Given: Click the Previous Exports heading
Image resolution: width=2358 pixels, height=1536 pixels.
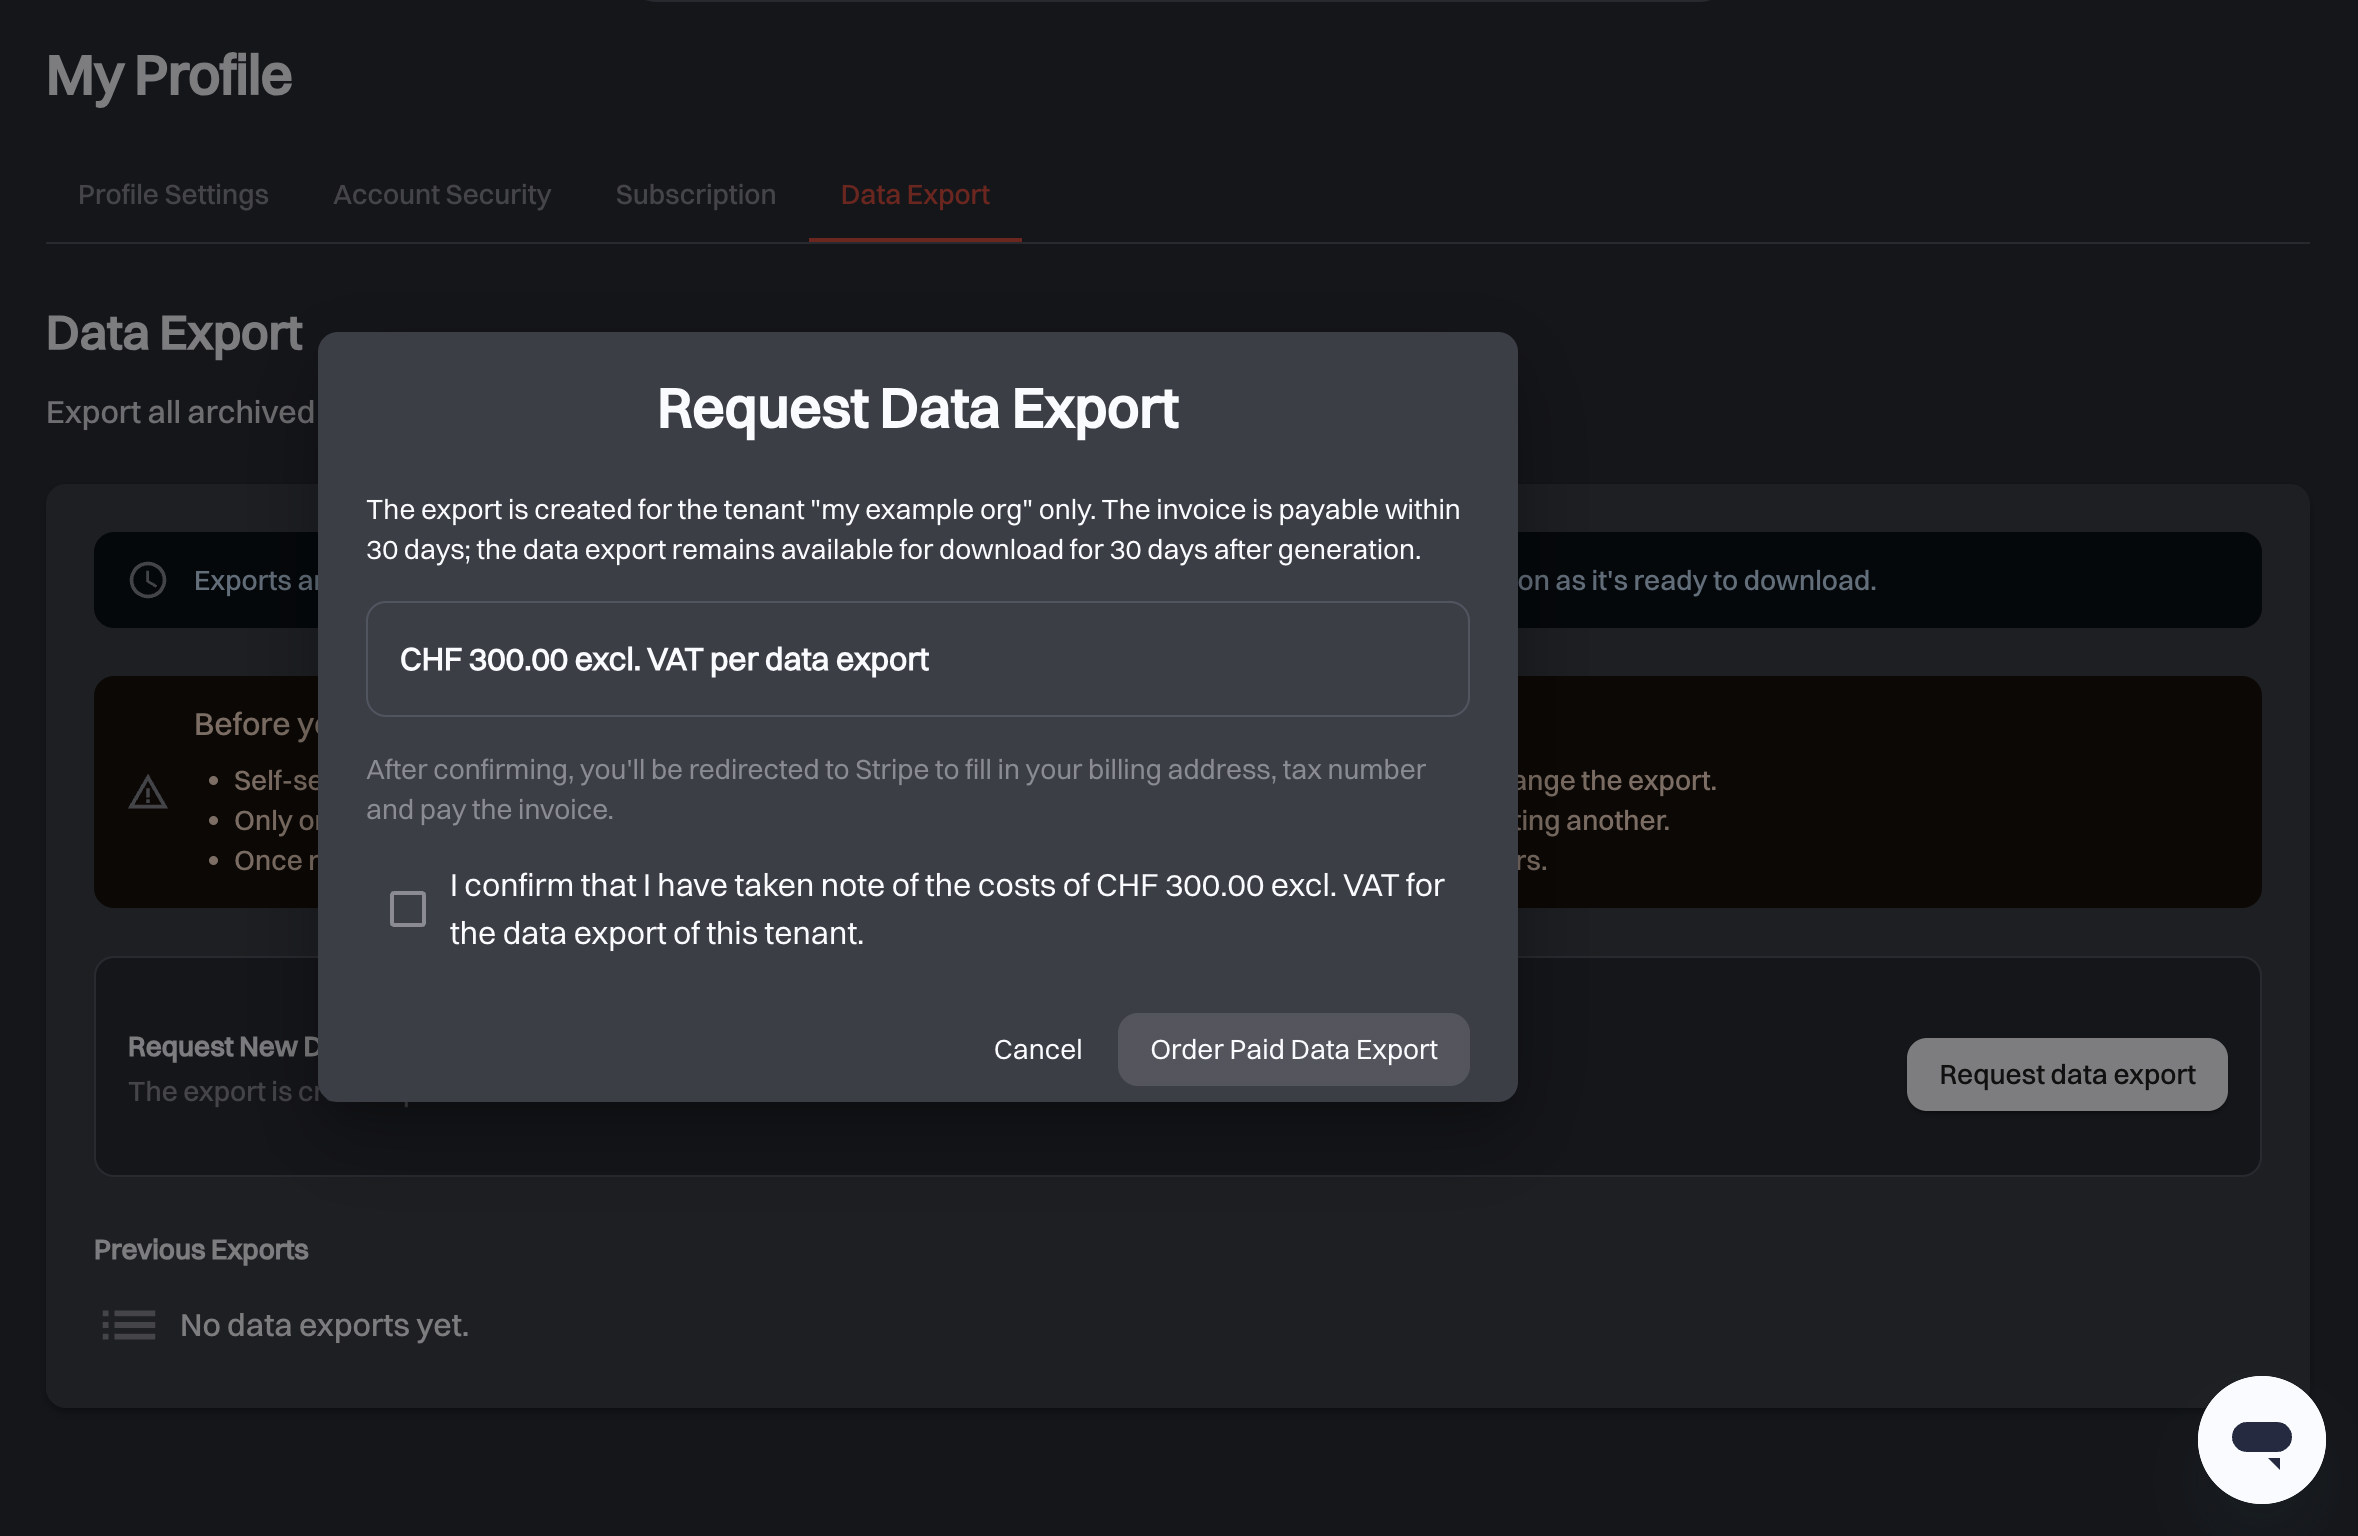Looking at the screenshot, I should click(x=201, y=1250).
